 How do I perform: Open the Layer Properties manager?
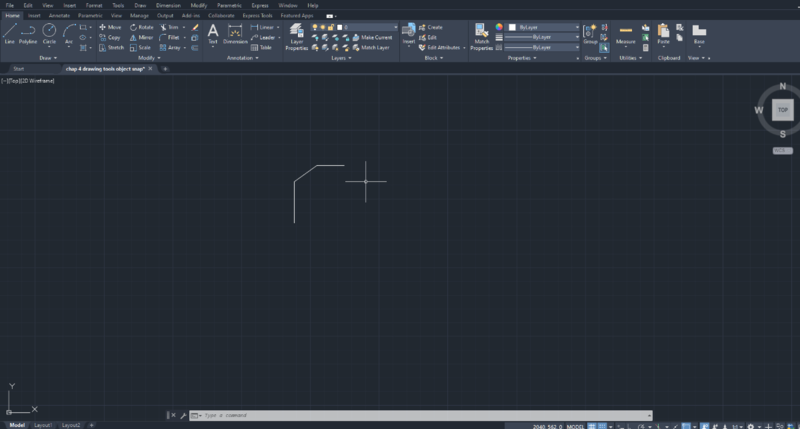point(297,36)
